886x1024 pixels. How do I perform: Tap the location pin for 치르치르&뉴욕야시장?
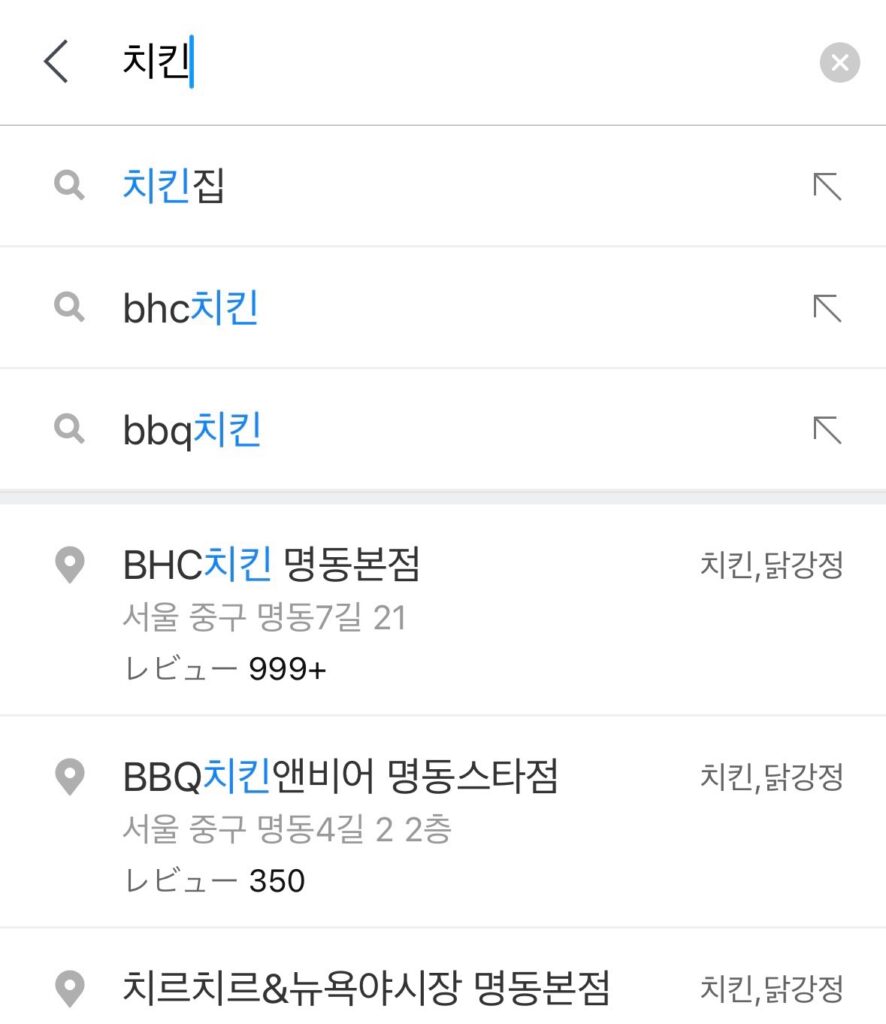click(x=70, y=989)
